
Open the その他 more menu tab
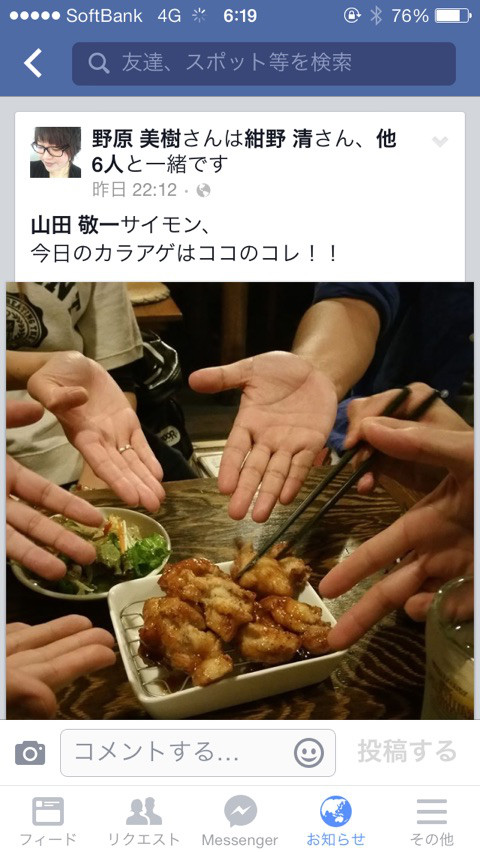point(432,821)
